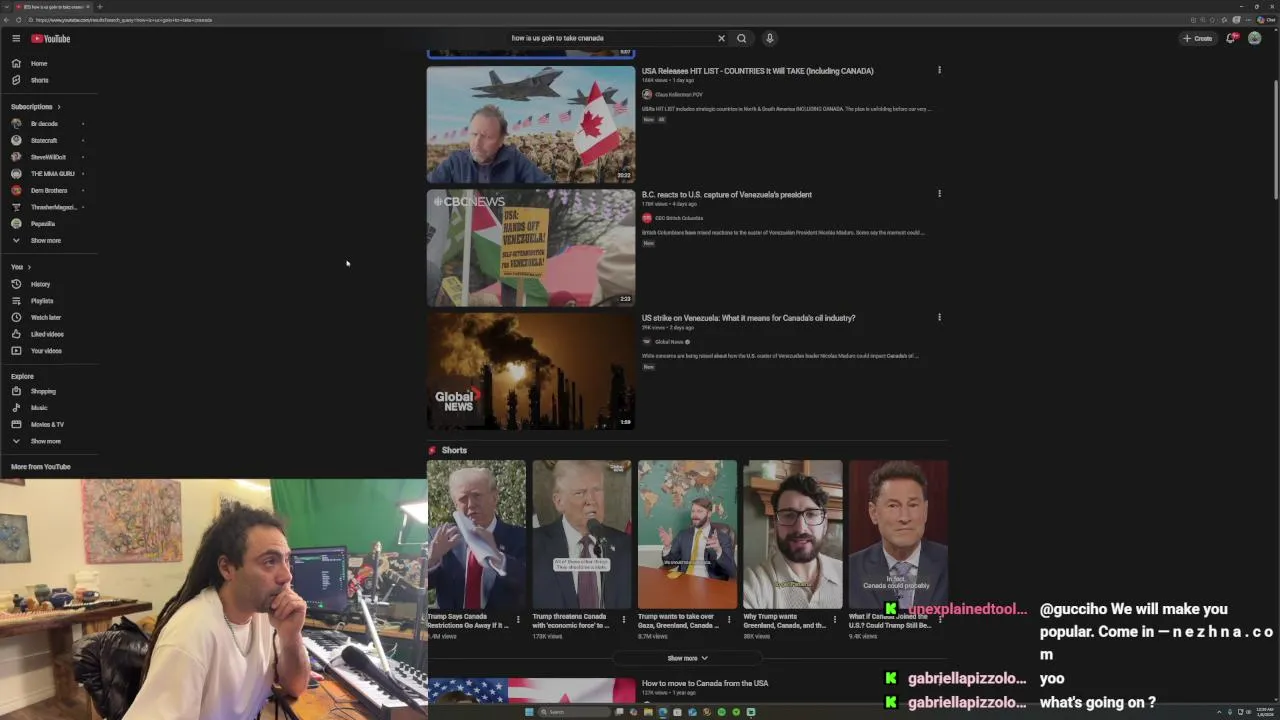Open the 'Why Trump wants Greenland' short
The image size is (1280, 720).
click(x=793, y=534)
